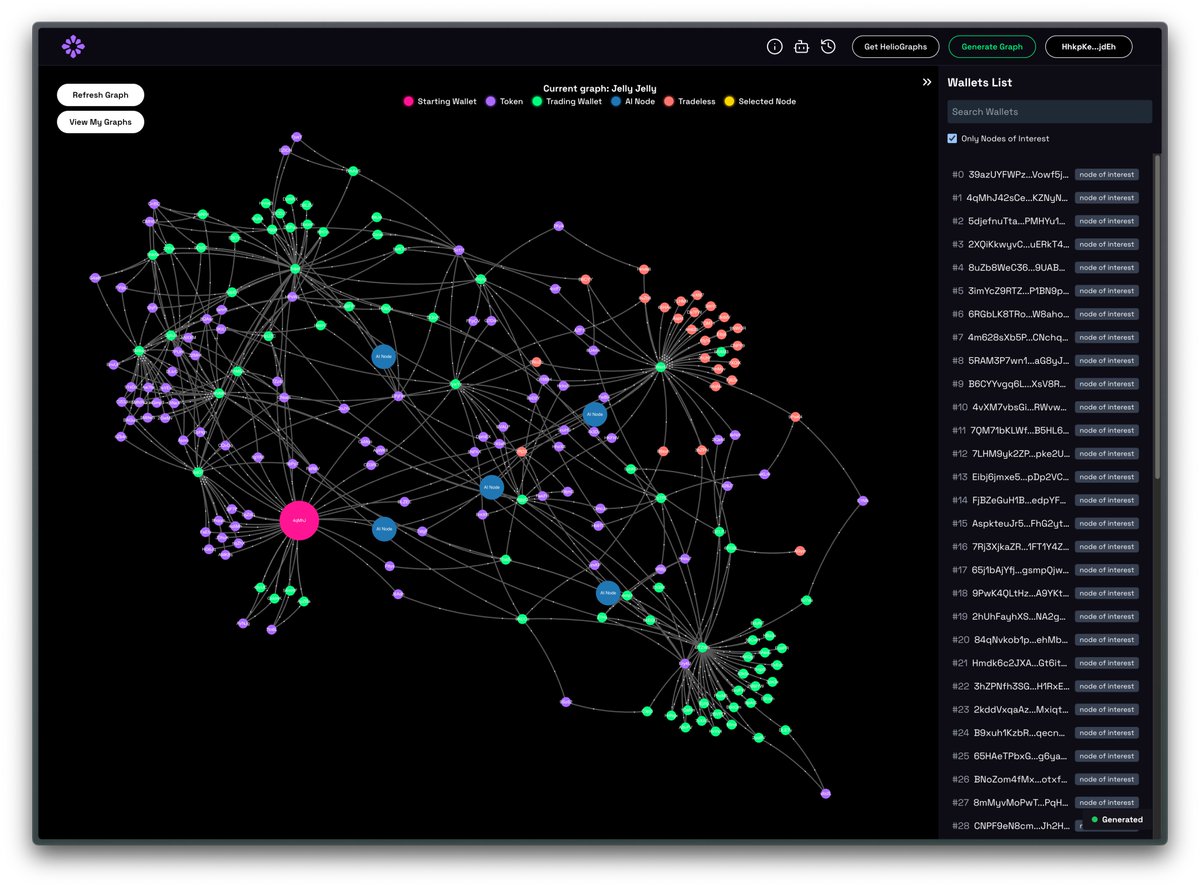Click the node of interest tag on wallet #5
This screenshot has width=1200, height=888.
[1106, 290]
